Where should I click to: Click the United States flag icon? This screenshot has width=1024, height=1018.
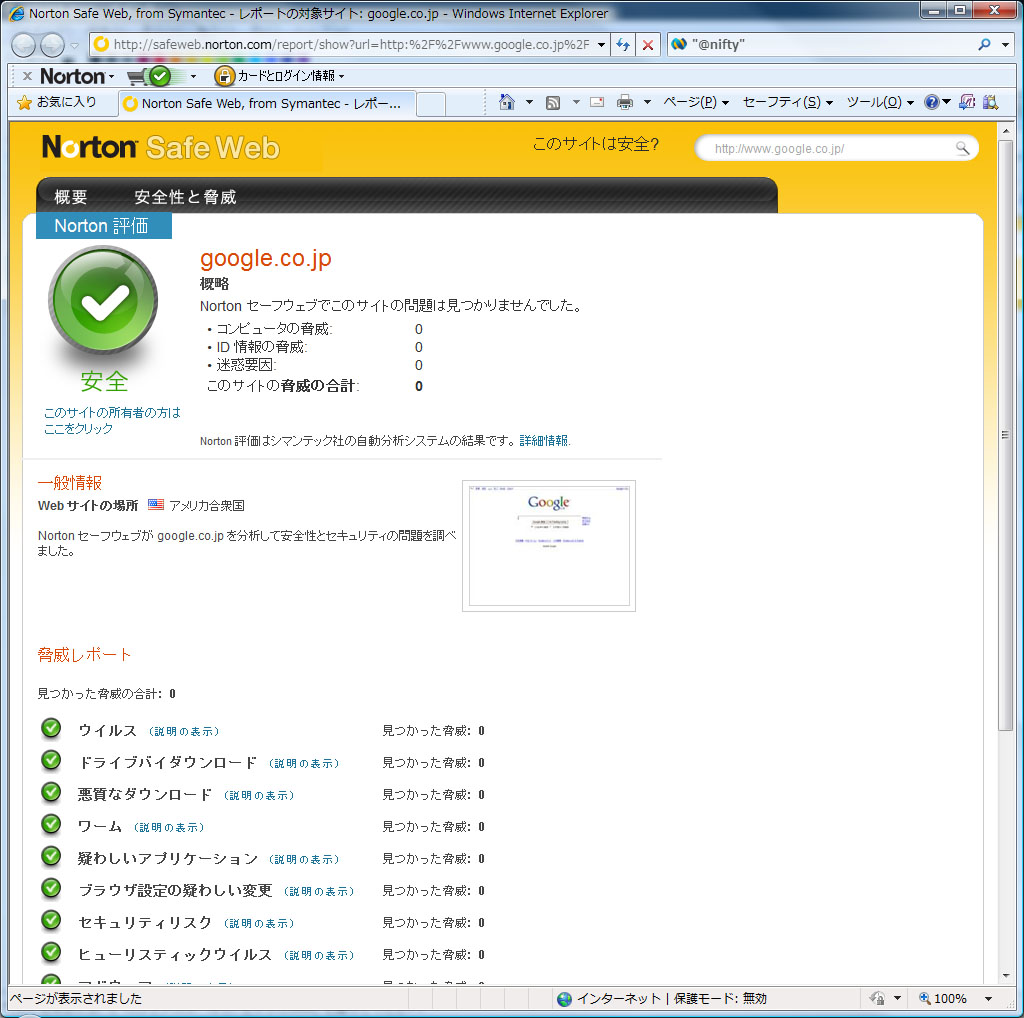tap(156, 505)
